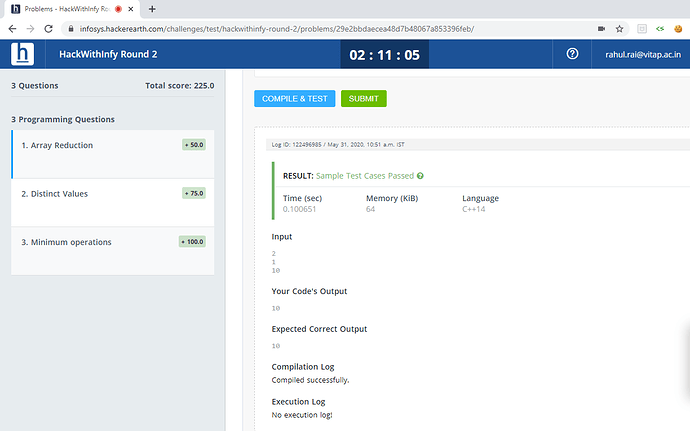Click the green Submit button
The height and width of the screenshot is (431, 690).
[364, 99]
